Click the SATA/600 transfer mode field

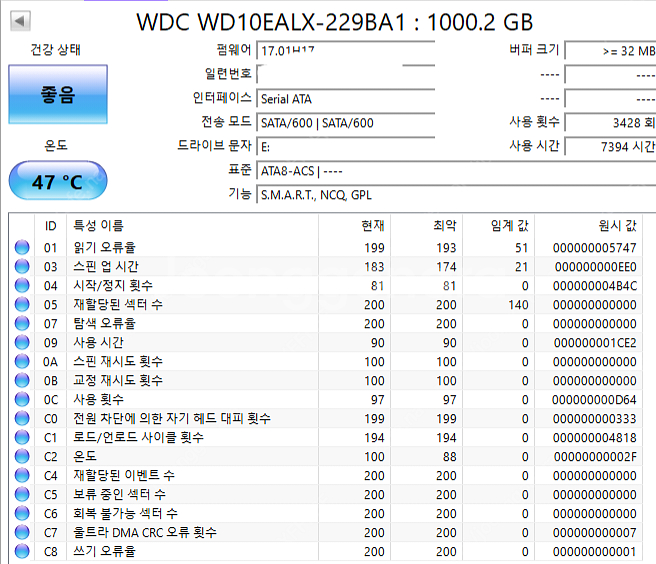(x=346, y=123)
